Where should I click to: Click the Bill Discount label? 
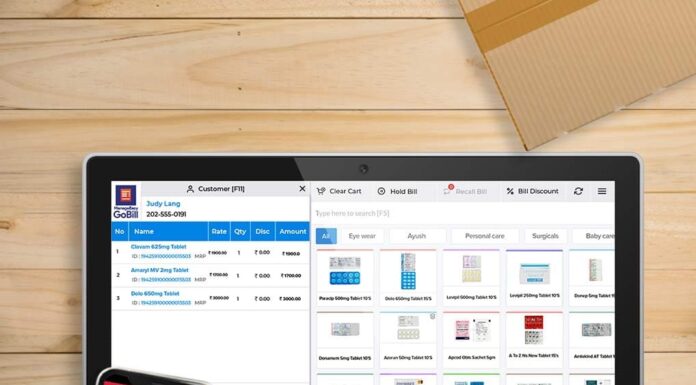click(x=538, y=191)
